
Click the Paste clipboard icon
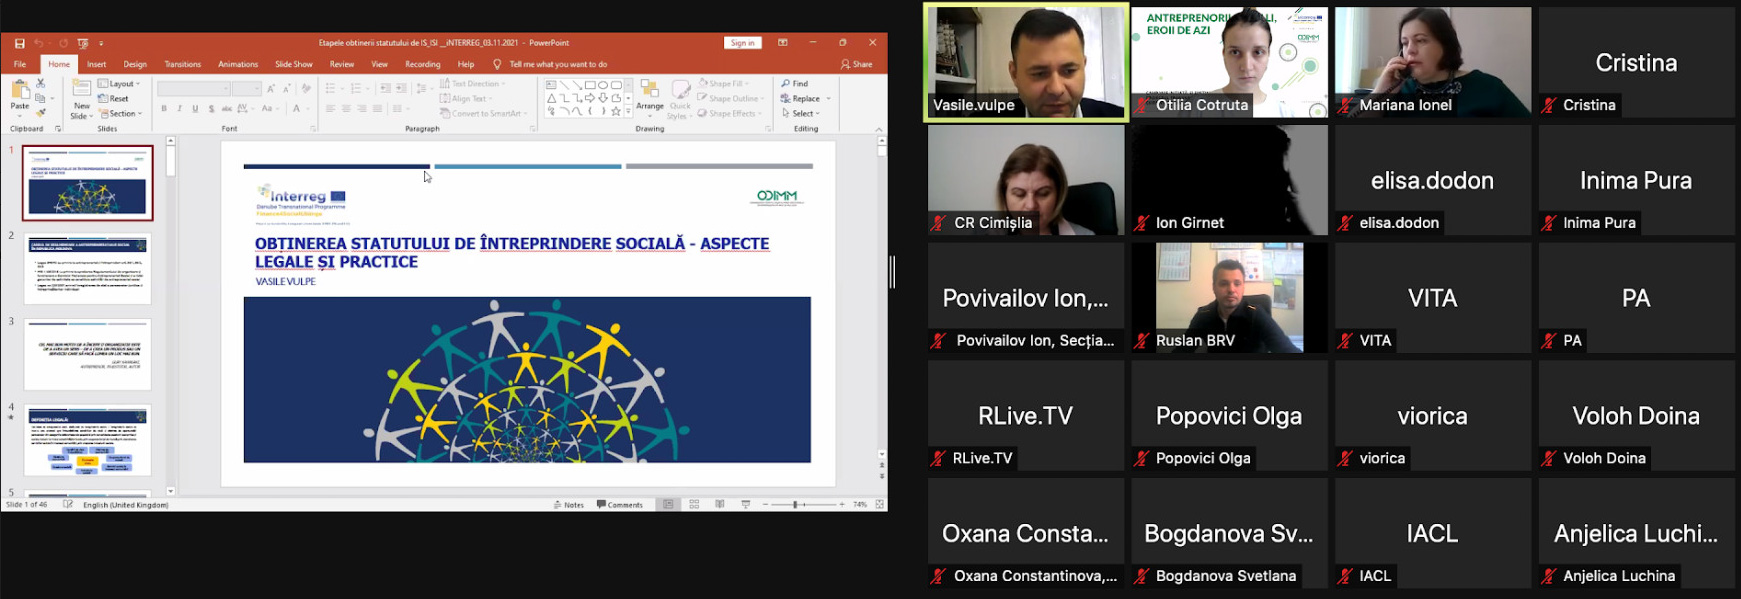point(20,93)
